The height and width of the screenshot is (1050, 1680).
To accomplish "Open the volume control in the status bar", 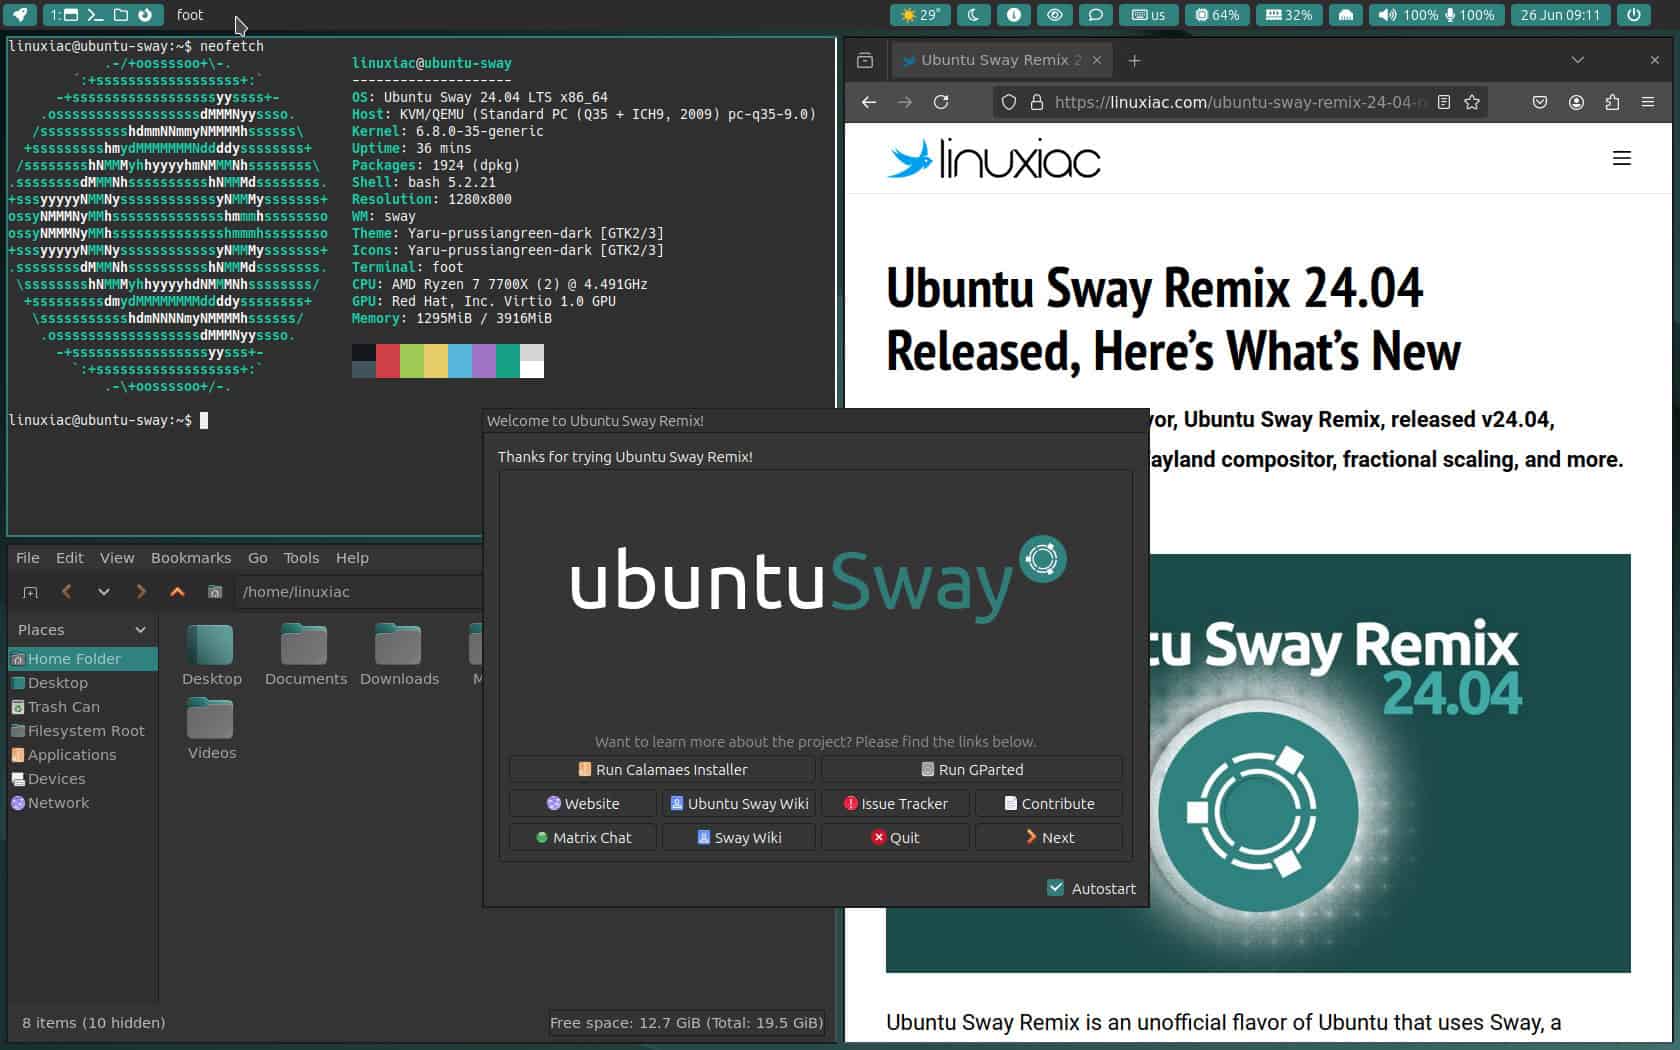I will pyautogui.click(x=1388, y=15).
